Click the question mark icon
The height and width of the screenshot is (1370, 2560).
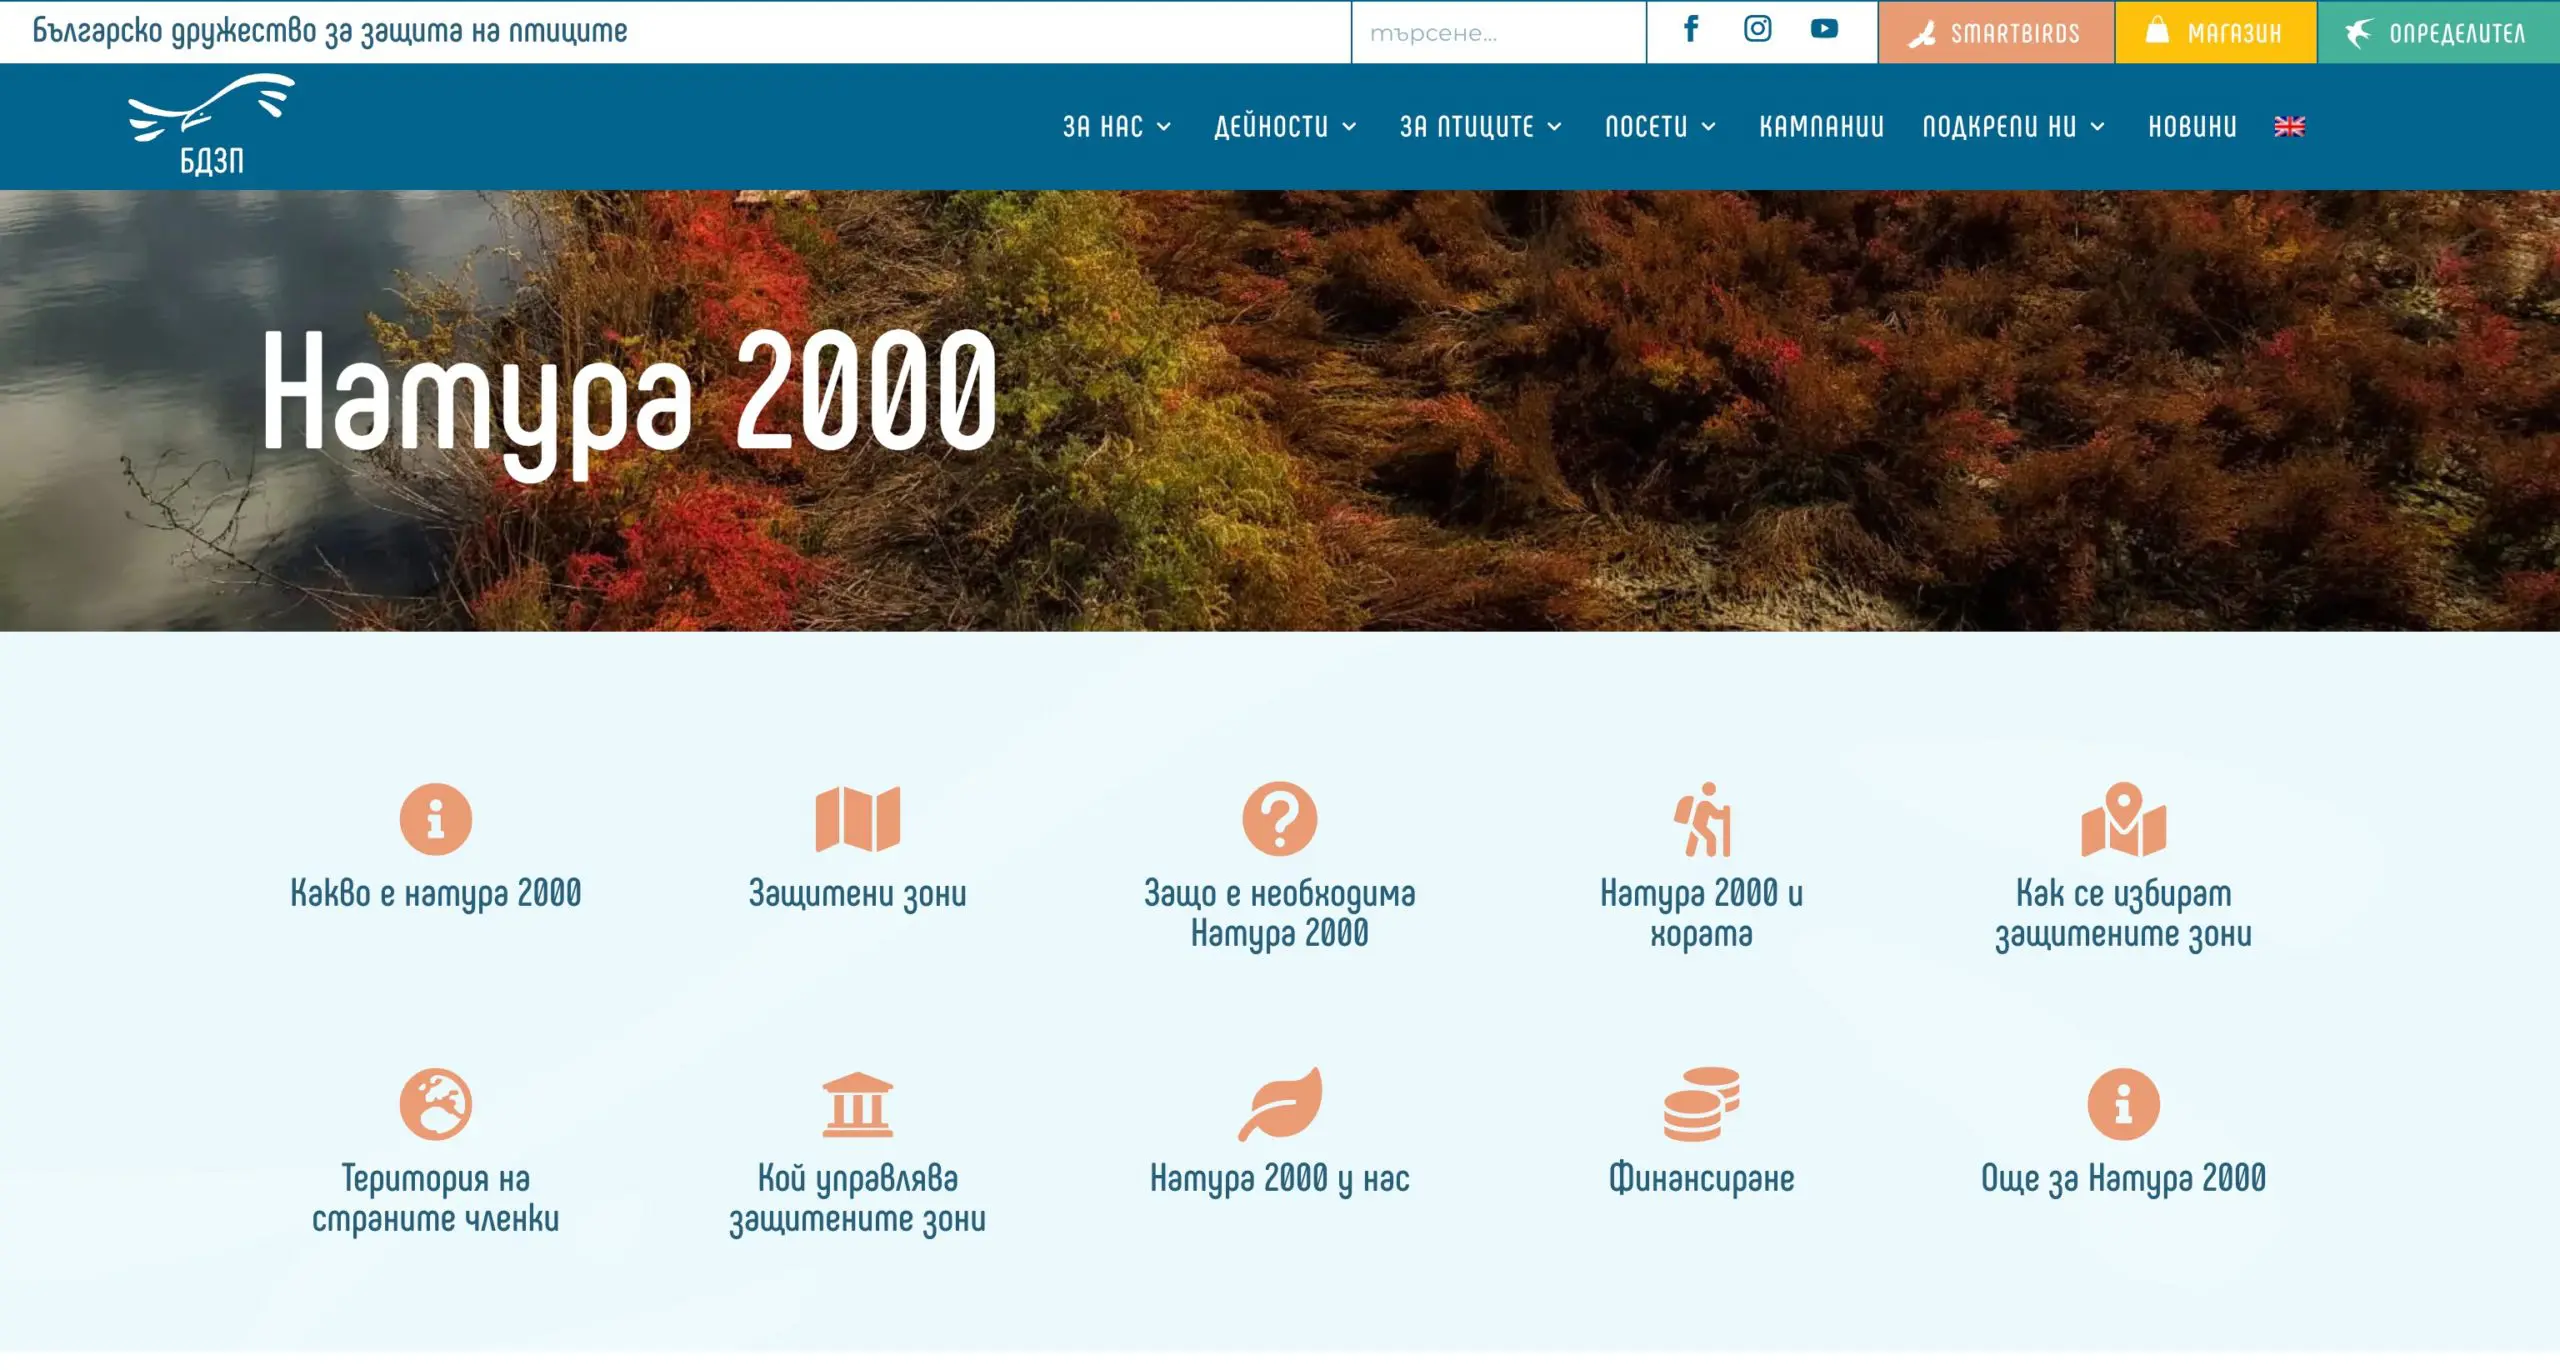(x=1279, y=819)
